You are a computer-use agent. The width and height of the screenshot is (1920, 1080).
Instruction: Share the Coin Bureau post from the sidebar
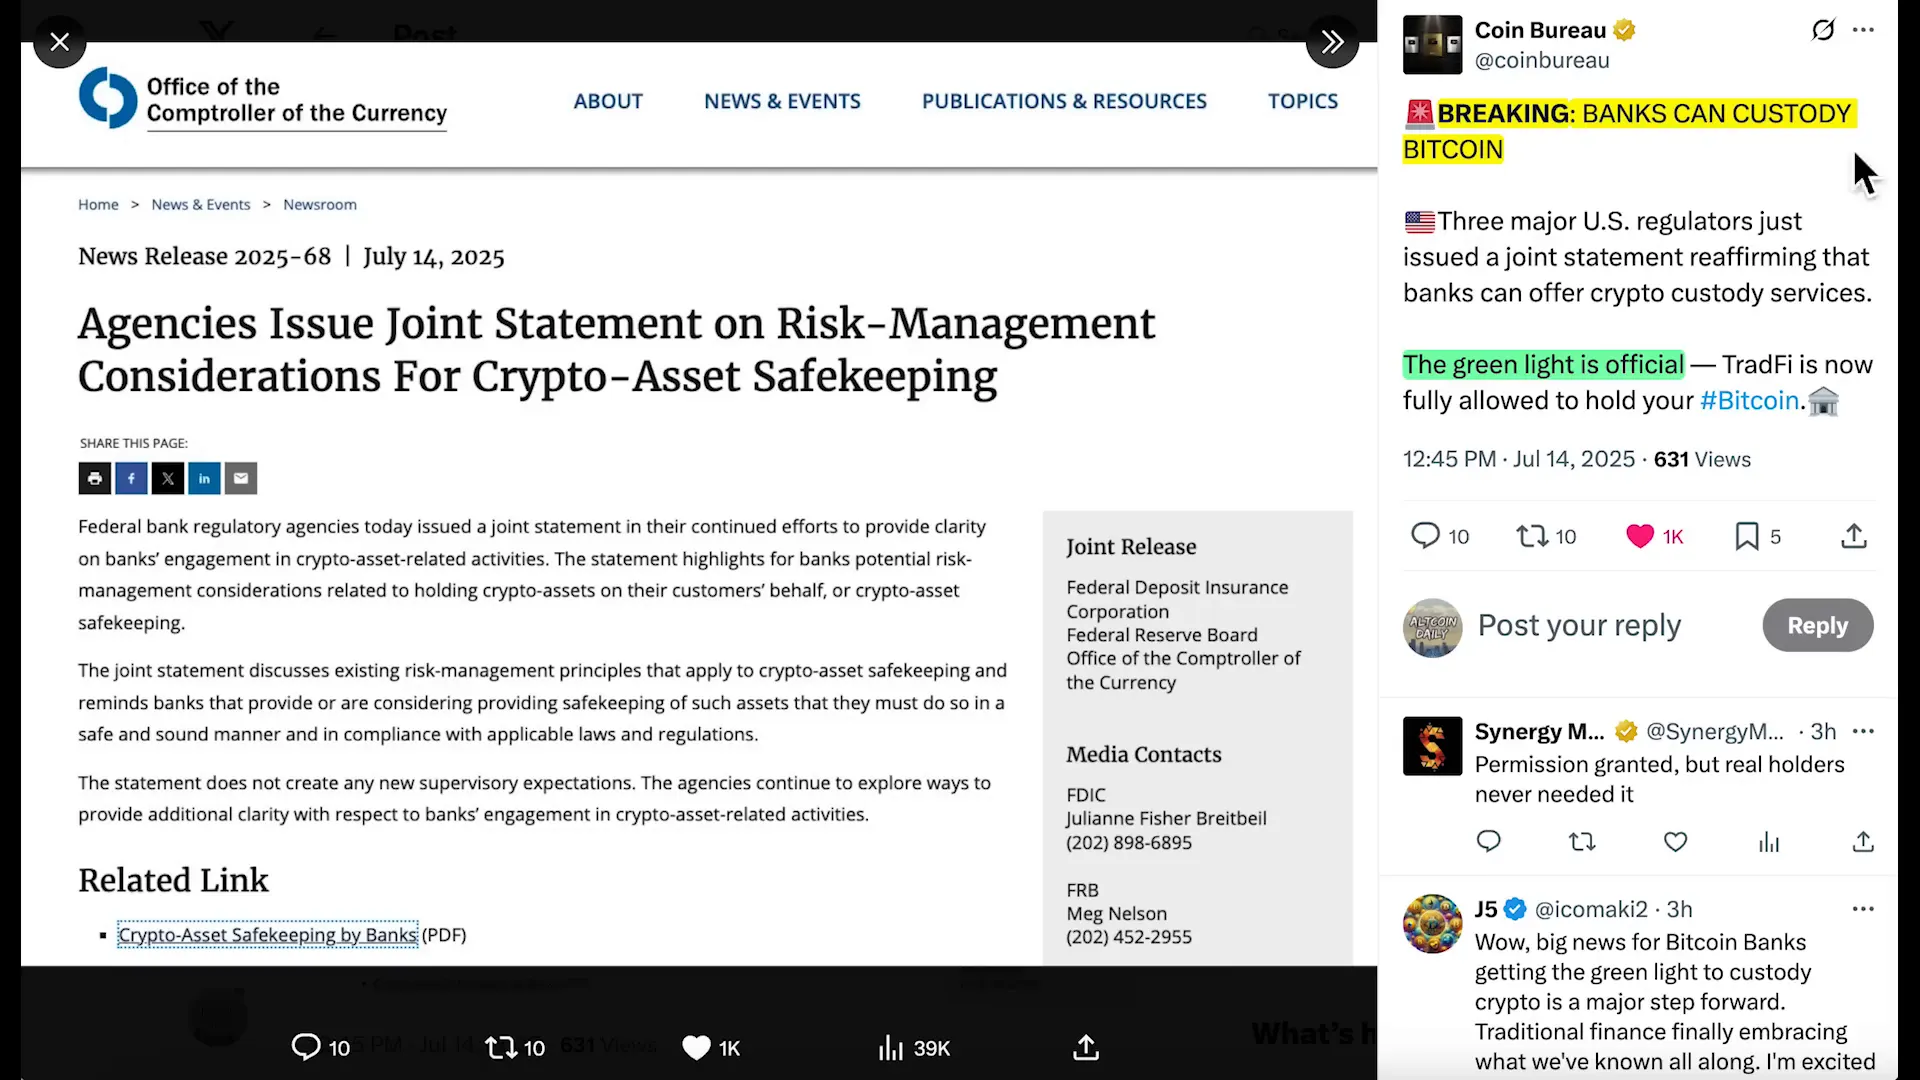click(1854, 536)
